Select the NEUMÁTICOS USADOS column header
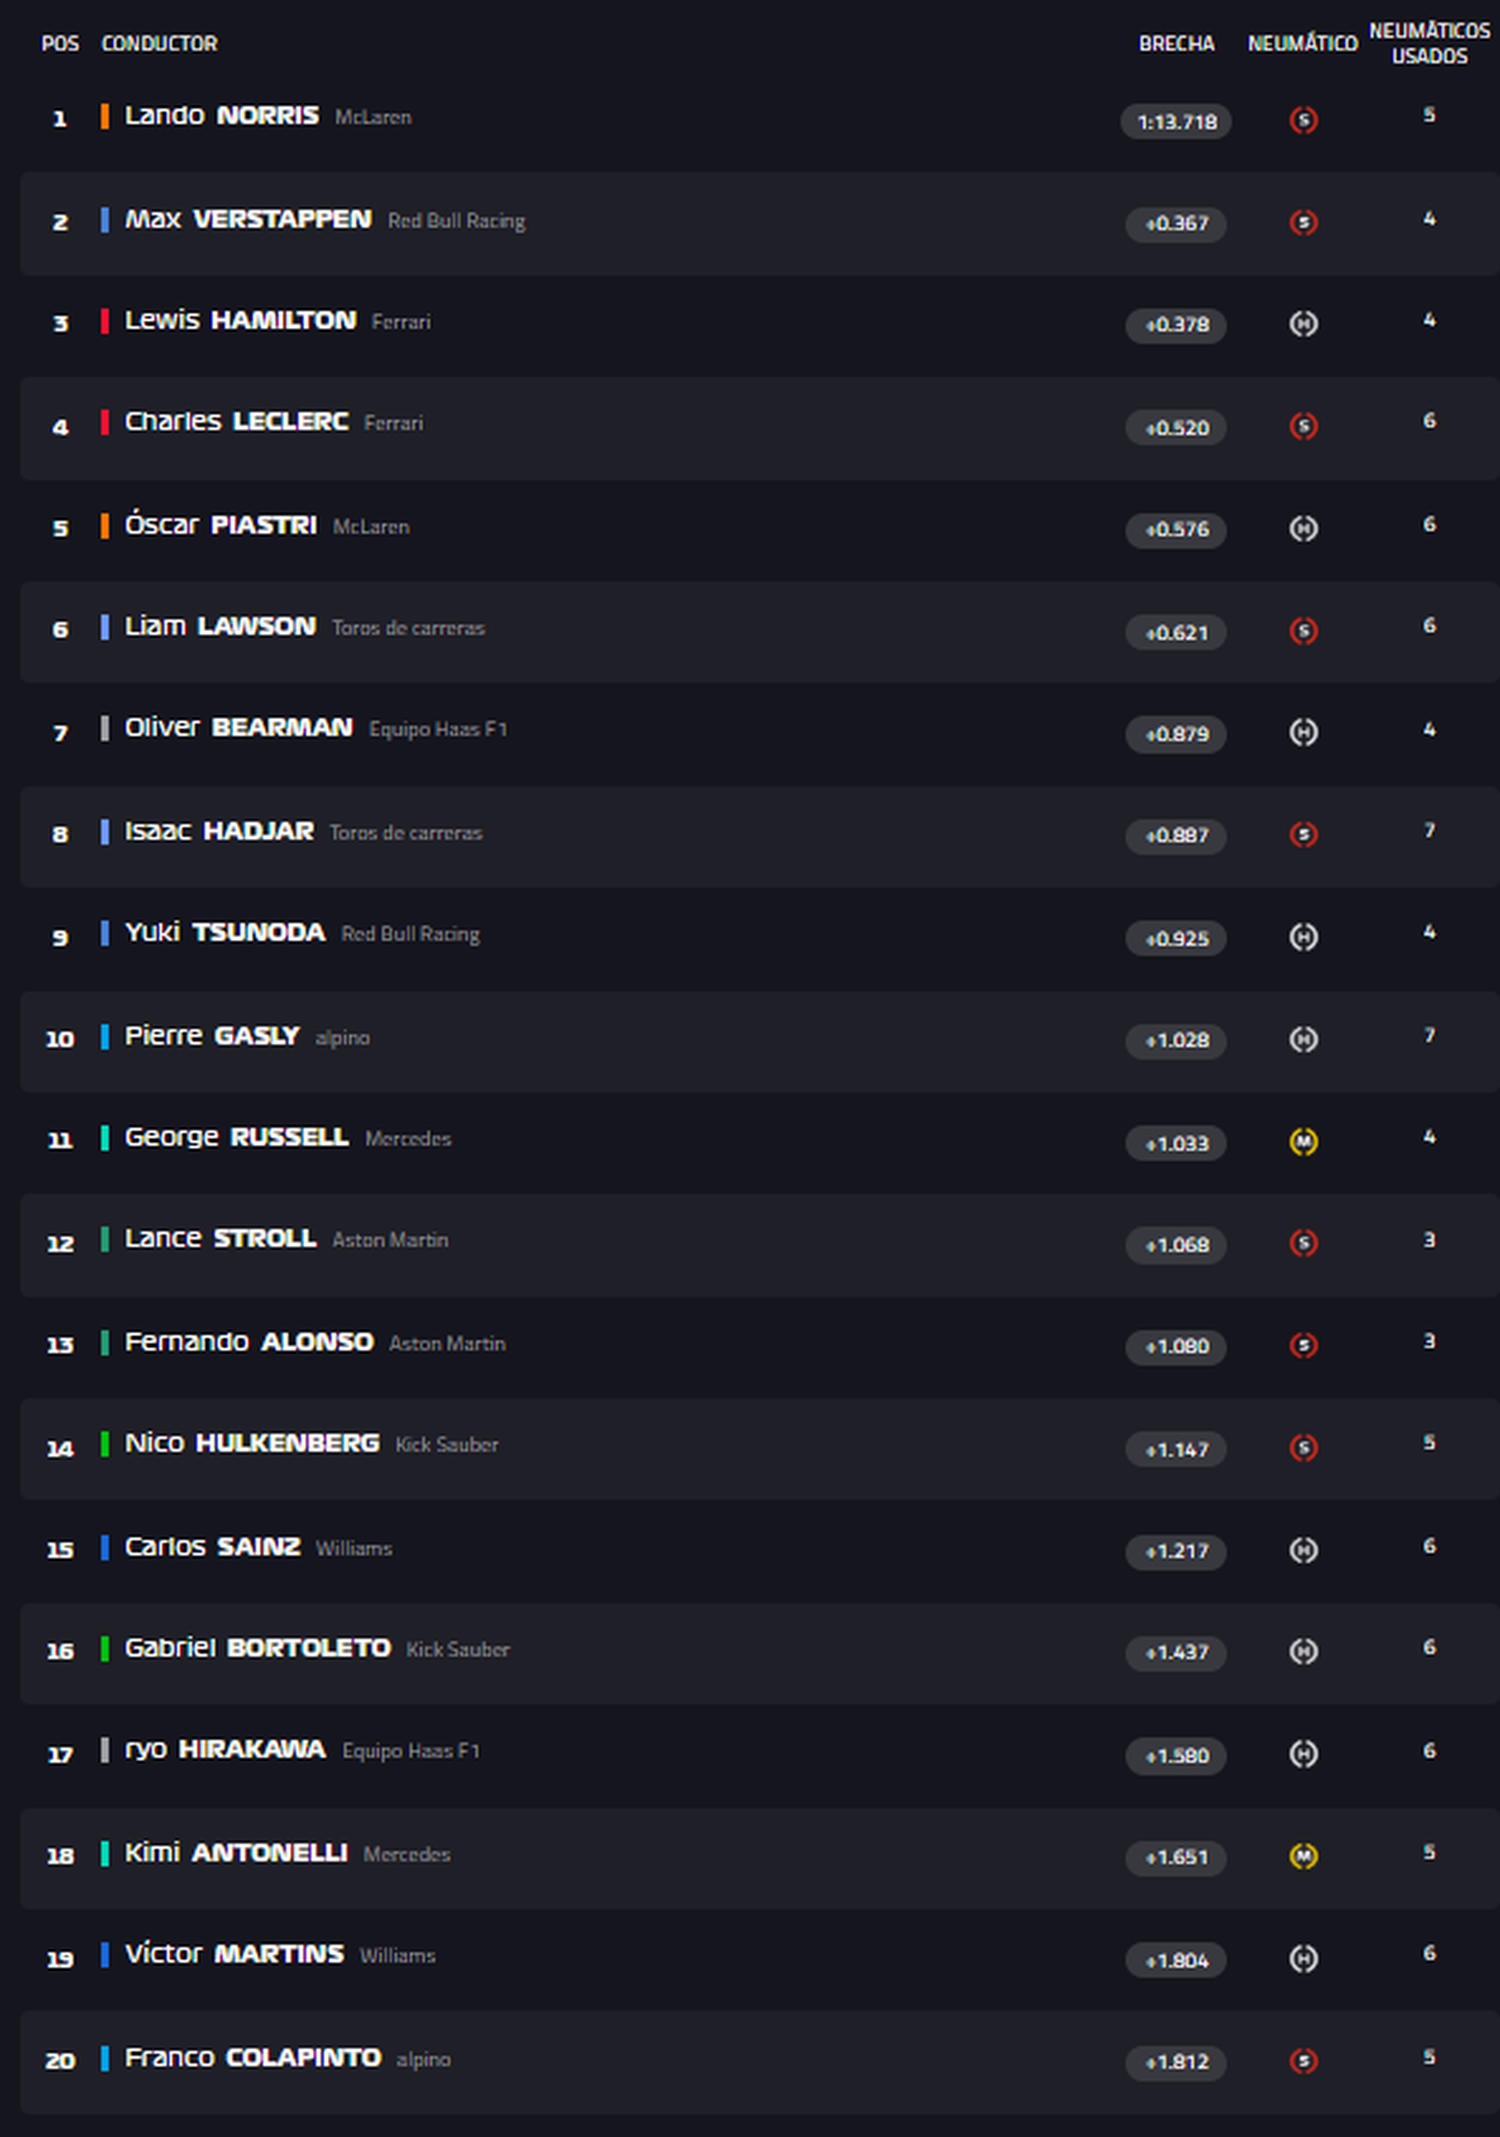Screen dimensions: 1500x2137 1429,44
